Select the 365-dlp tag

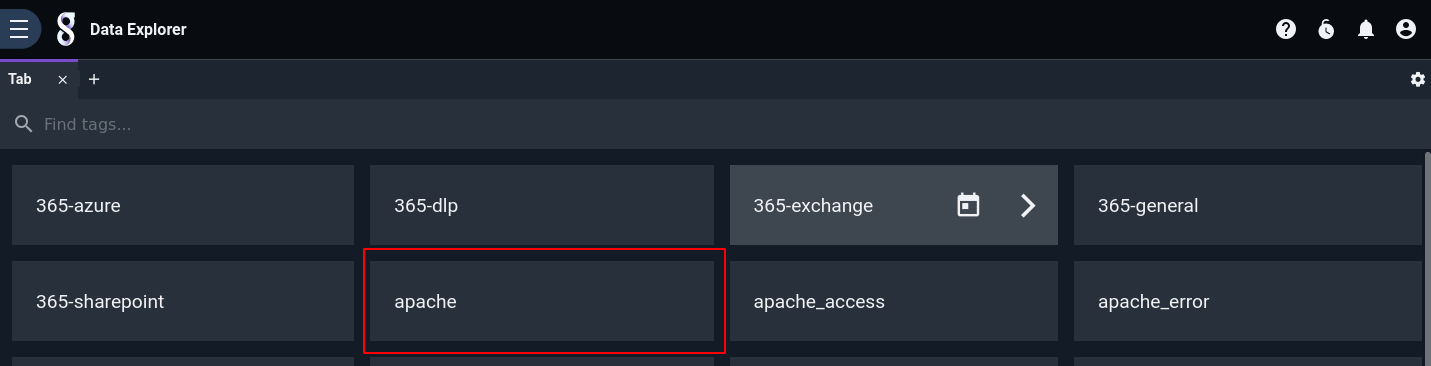coord(542,205)
